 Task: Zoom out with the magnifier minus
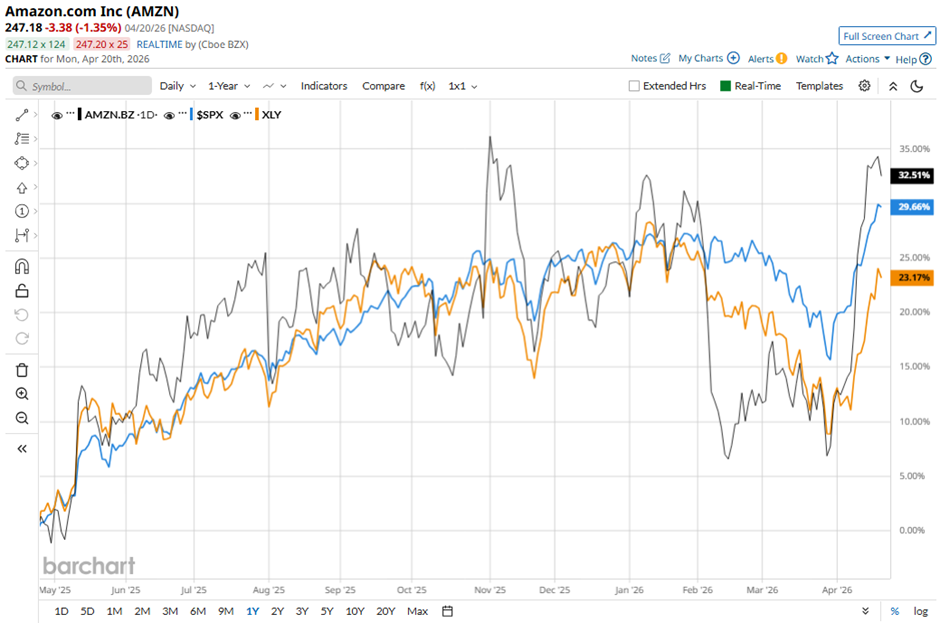point(22,418)
